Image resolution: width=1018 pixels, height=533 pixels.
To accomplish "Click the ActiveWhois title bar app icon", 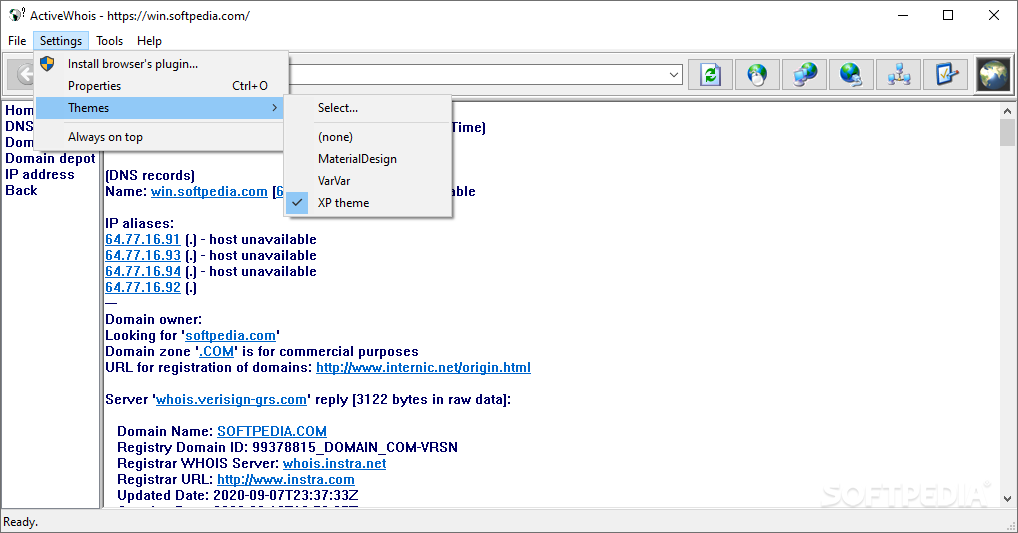I will click(x=16, y=15).
